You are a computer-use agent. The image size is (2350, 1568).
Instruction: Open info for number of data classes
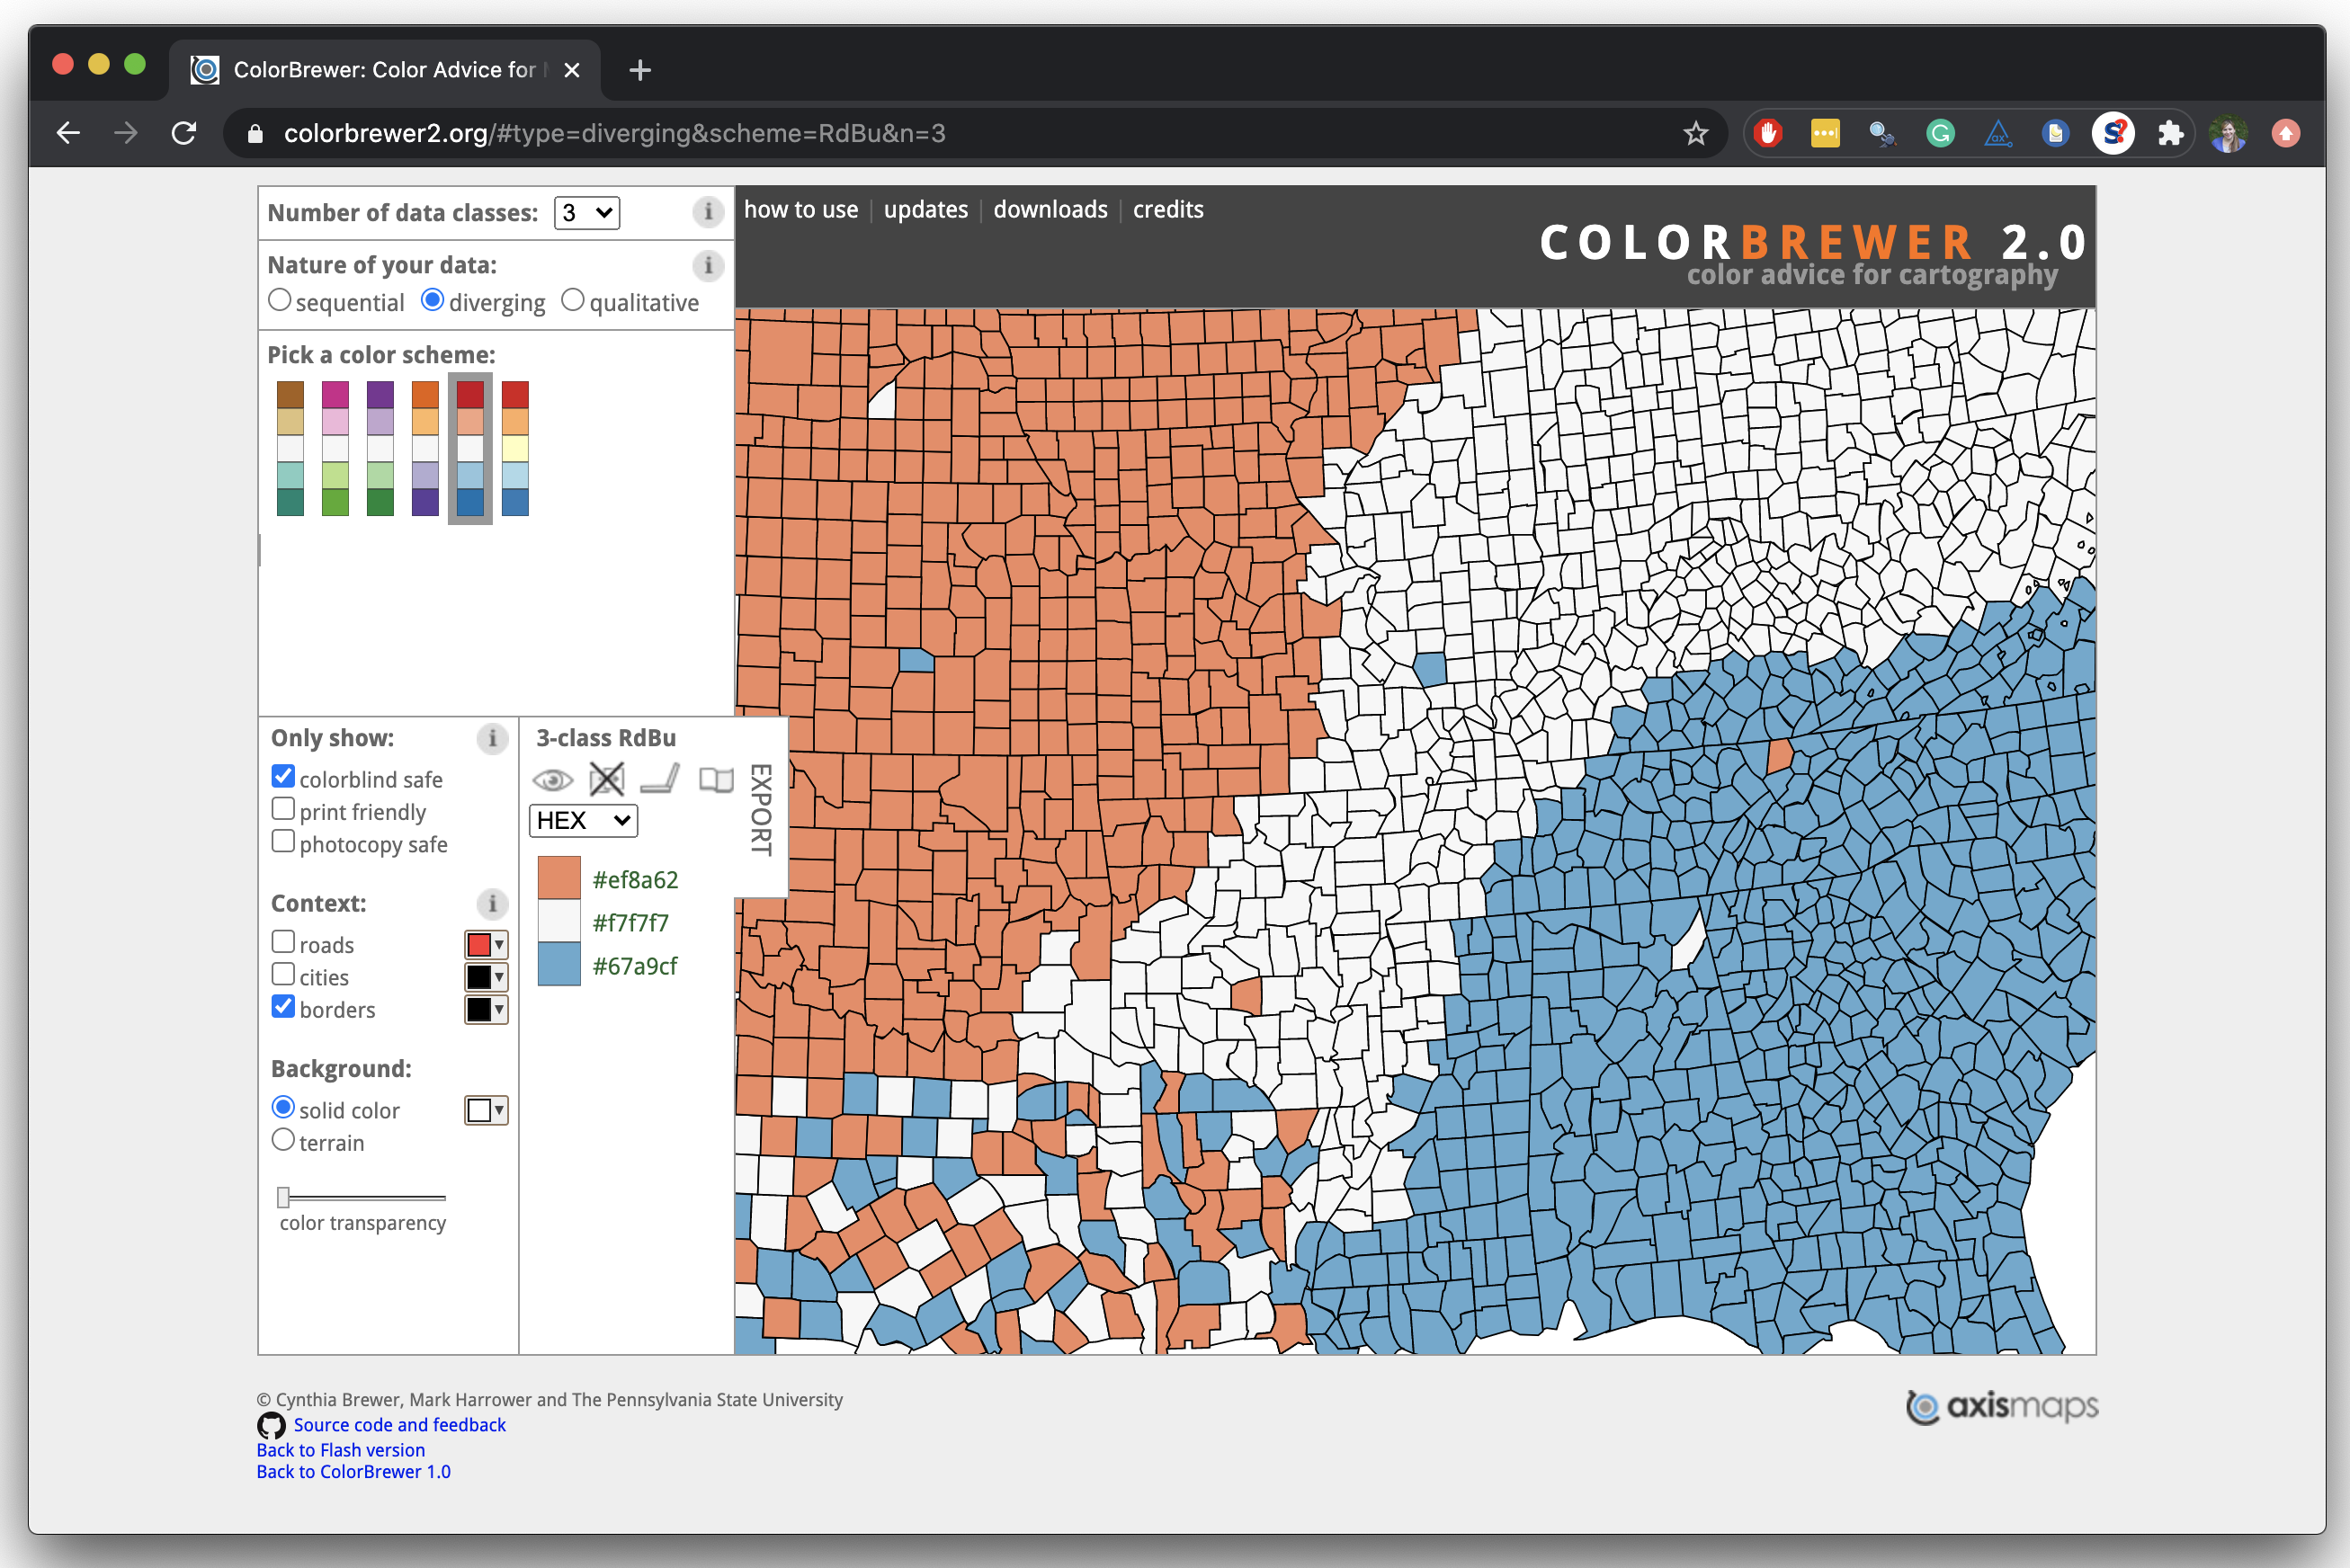708,212
